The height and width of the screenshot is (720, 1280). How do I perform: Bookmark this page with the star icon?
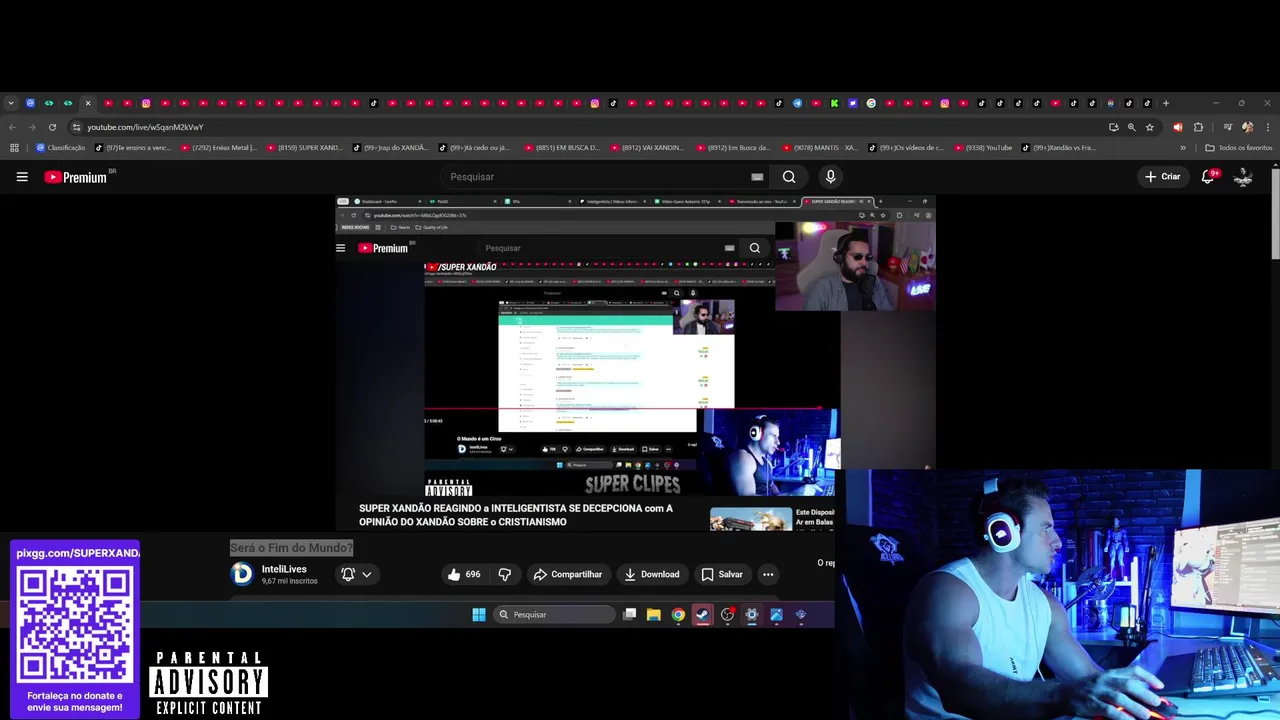pyautogui.click(x=1150, y=127)
